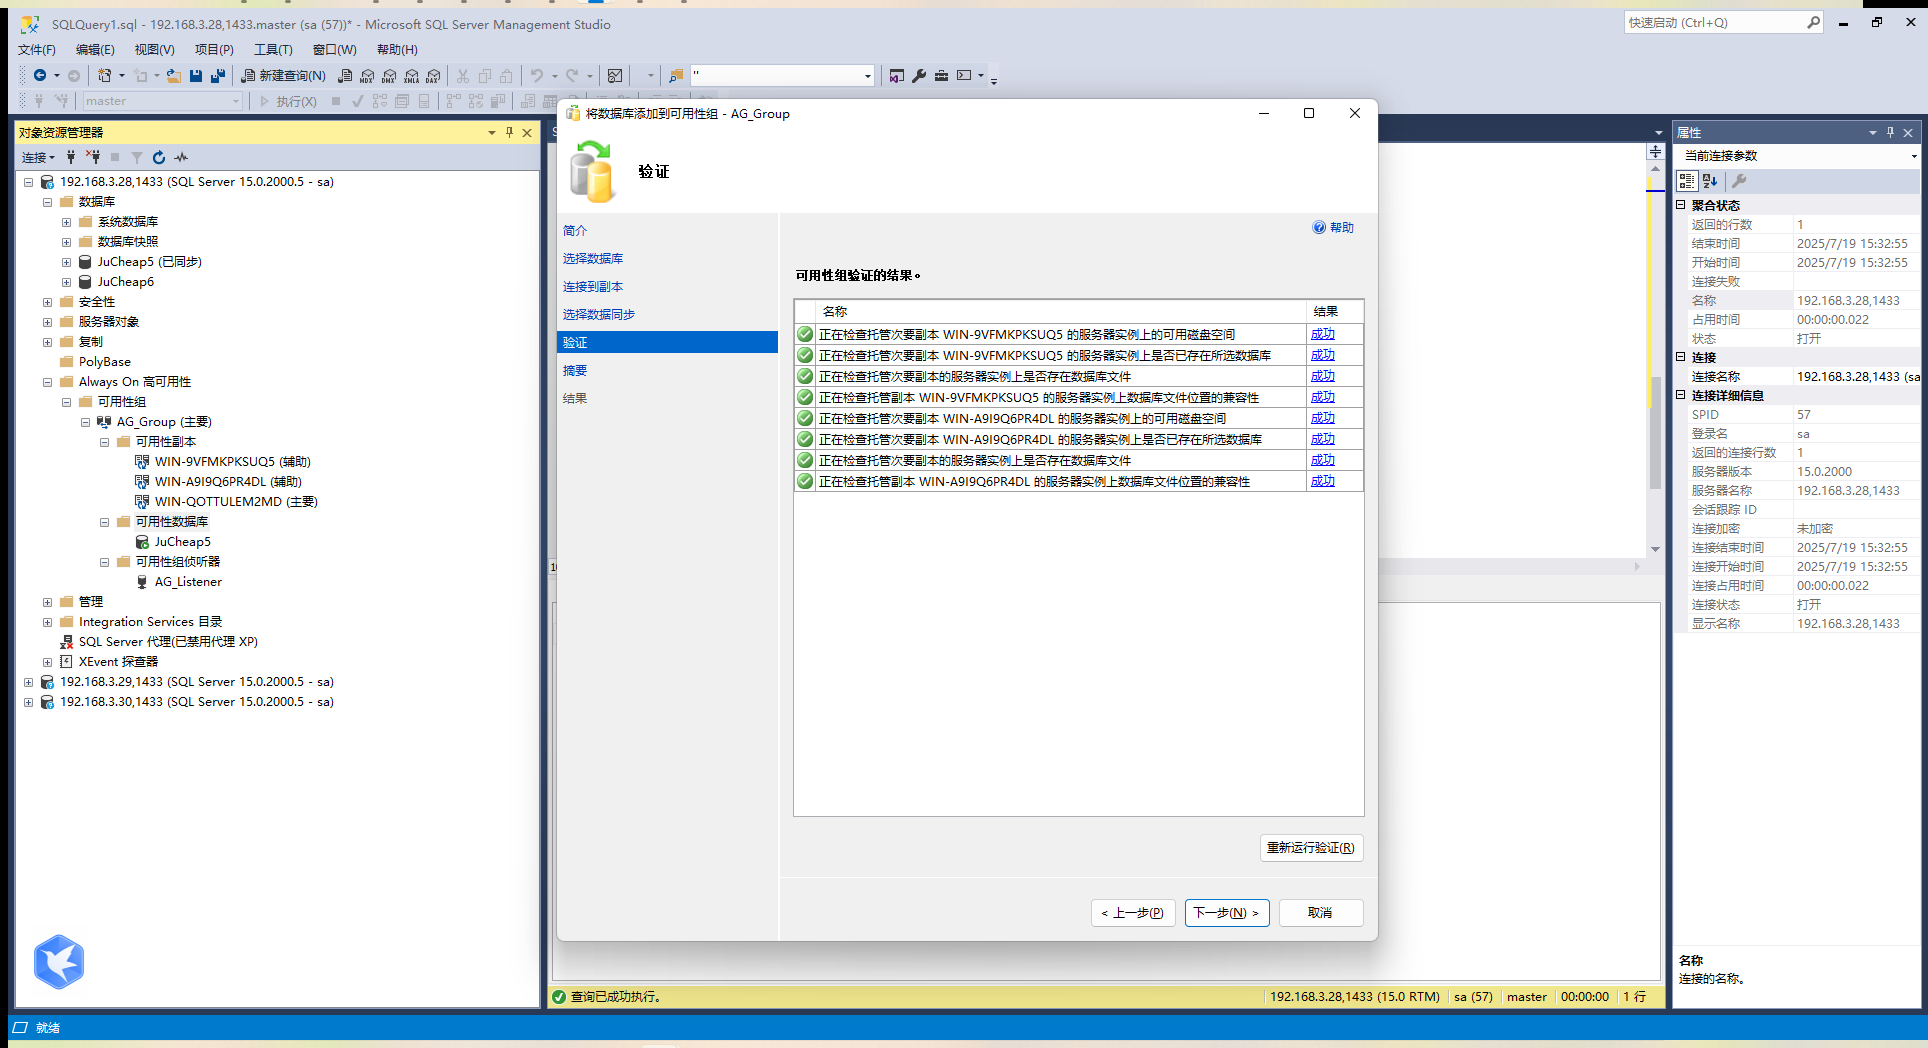Screen dimensions: 1928x1048
Task: Refresh the Object Explorer tree
Action: point(159,157)
